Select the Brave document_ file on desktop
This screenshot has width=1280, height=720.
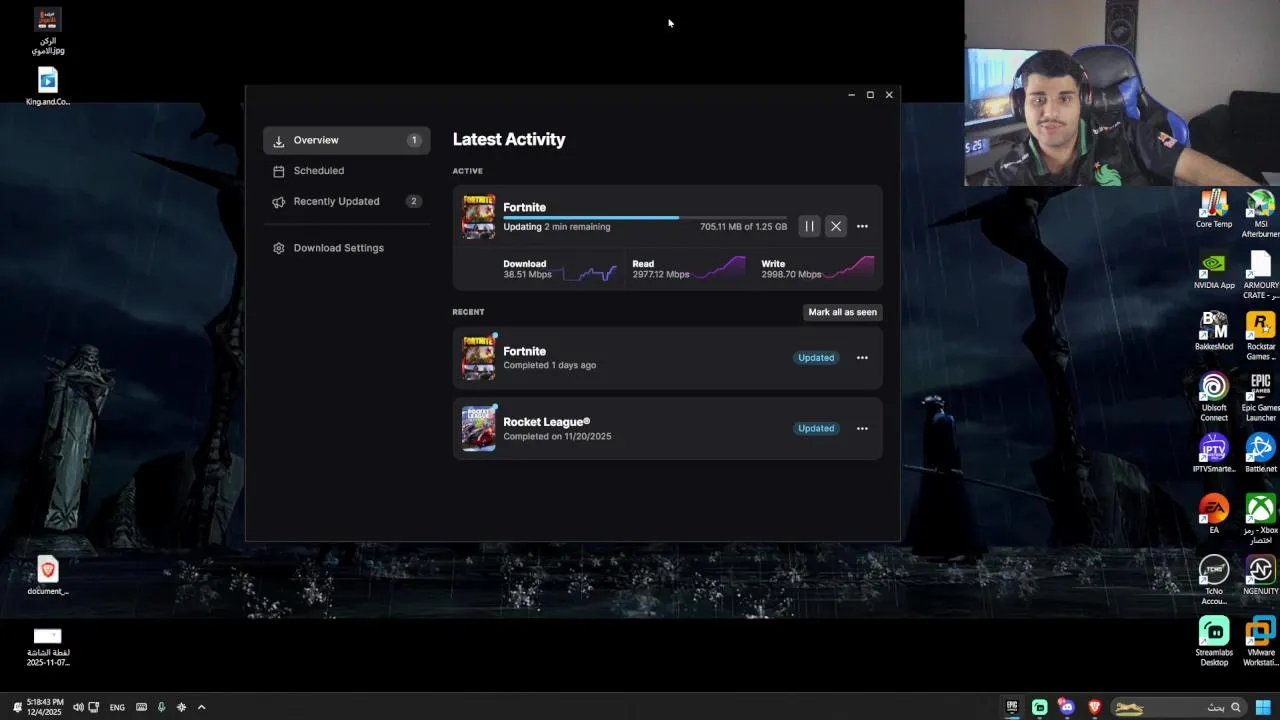48,576
